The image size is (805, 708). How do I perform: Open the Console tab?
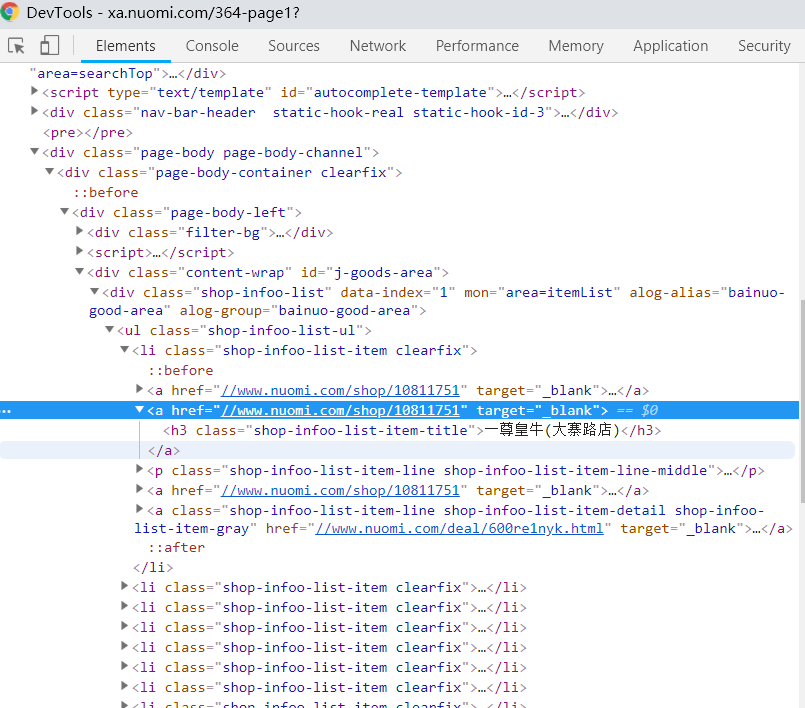click(212, 46)
